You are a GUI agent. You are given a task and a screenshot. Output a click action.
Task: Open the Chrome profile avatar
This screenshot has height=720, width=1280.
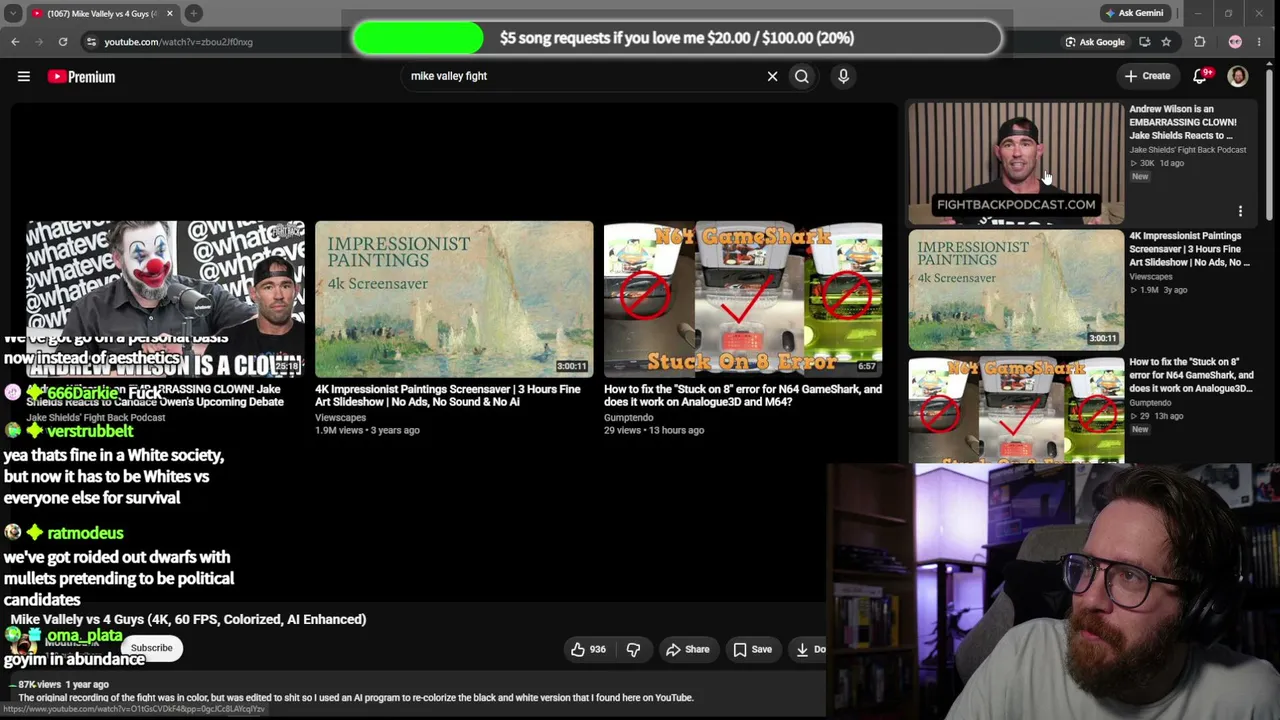point(1235,42)
